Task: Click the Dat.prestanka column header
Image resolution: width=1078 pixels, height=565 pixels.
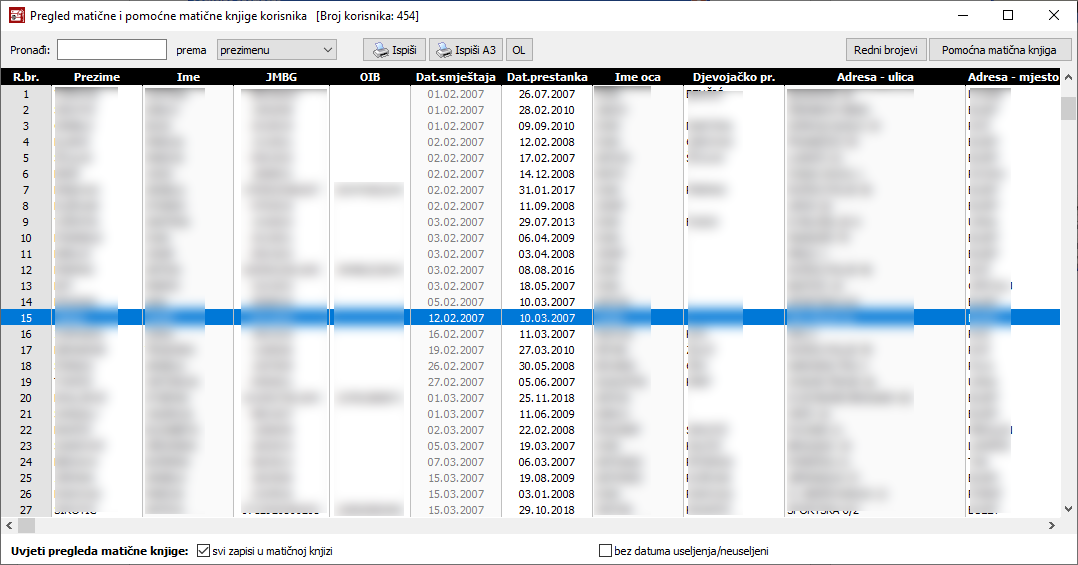Action: (547, 77)
